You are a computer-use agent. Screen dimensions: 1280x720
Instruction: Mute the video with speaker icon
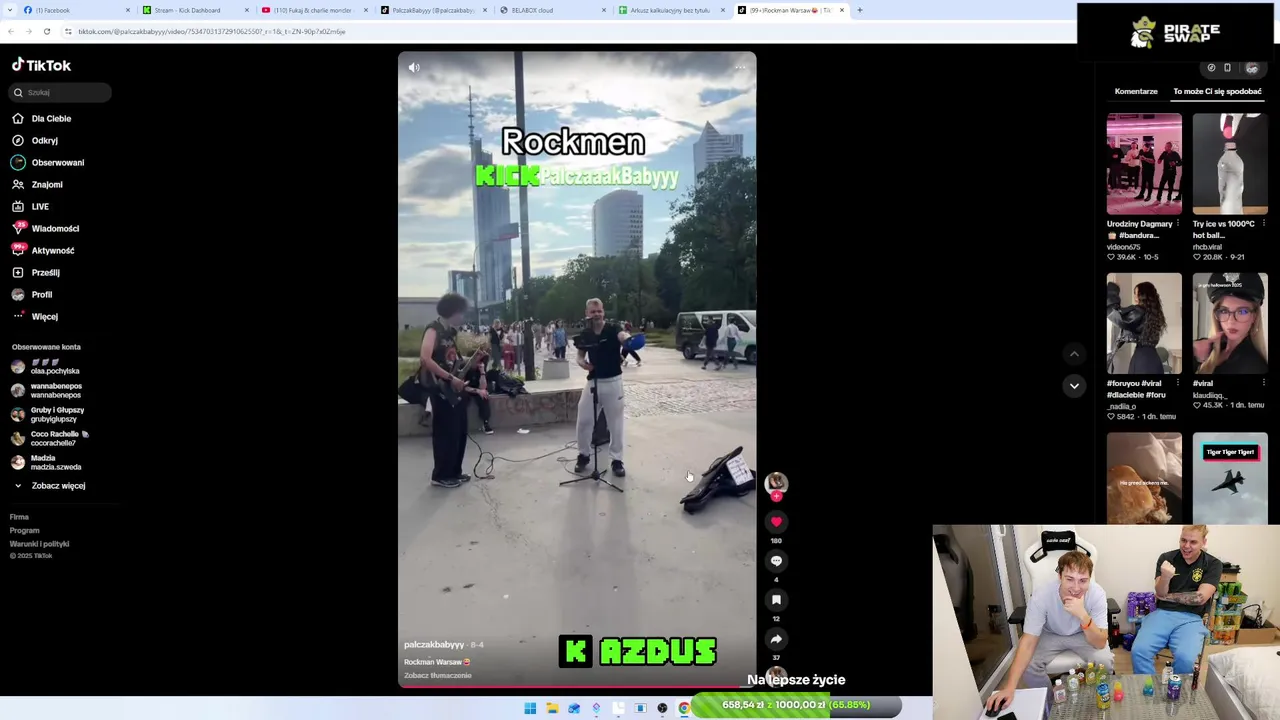point(414,68)
